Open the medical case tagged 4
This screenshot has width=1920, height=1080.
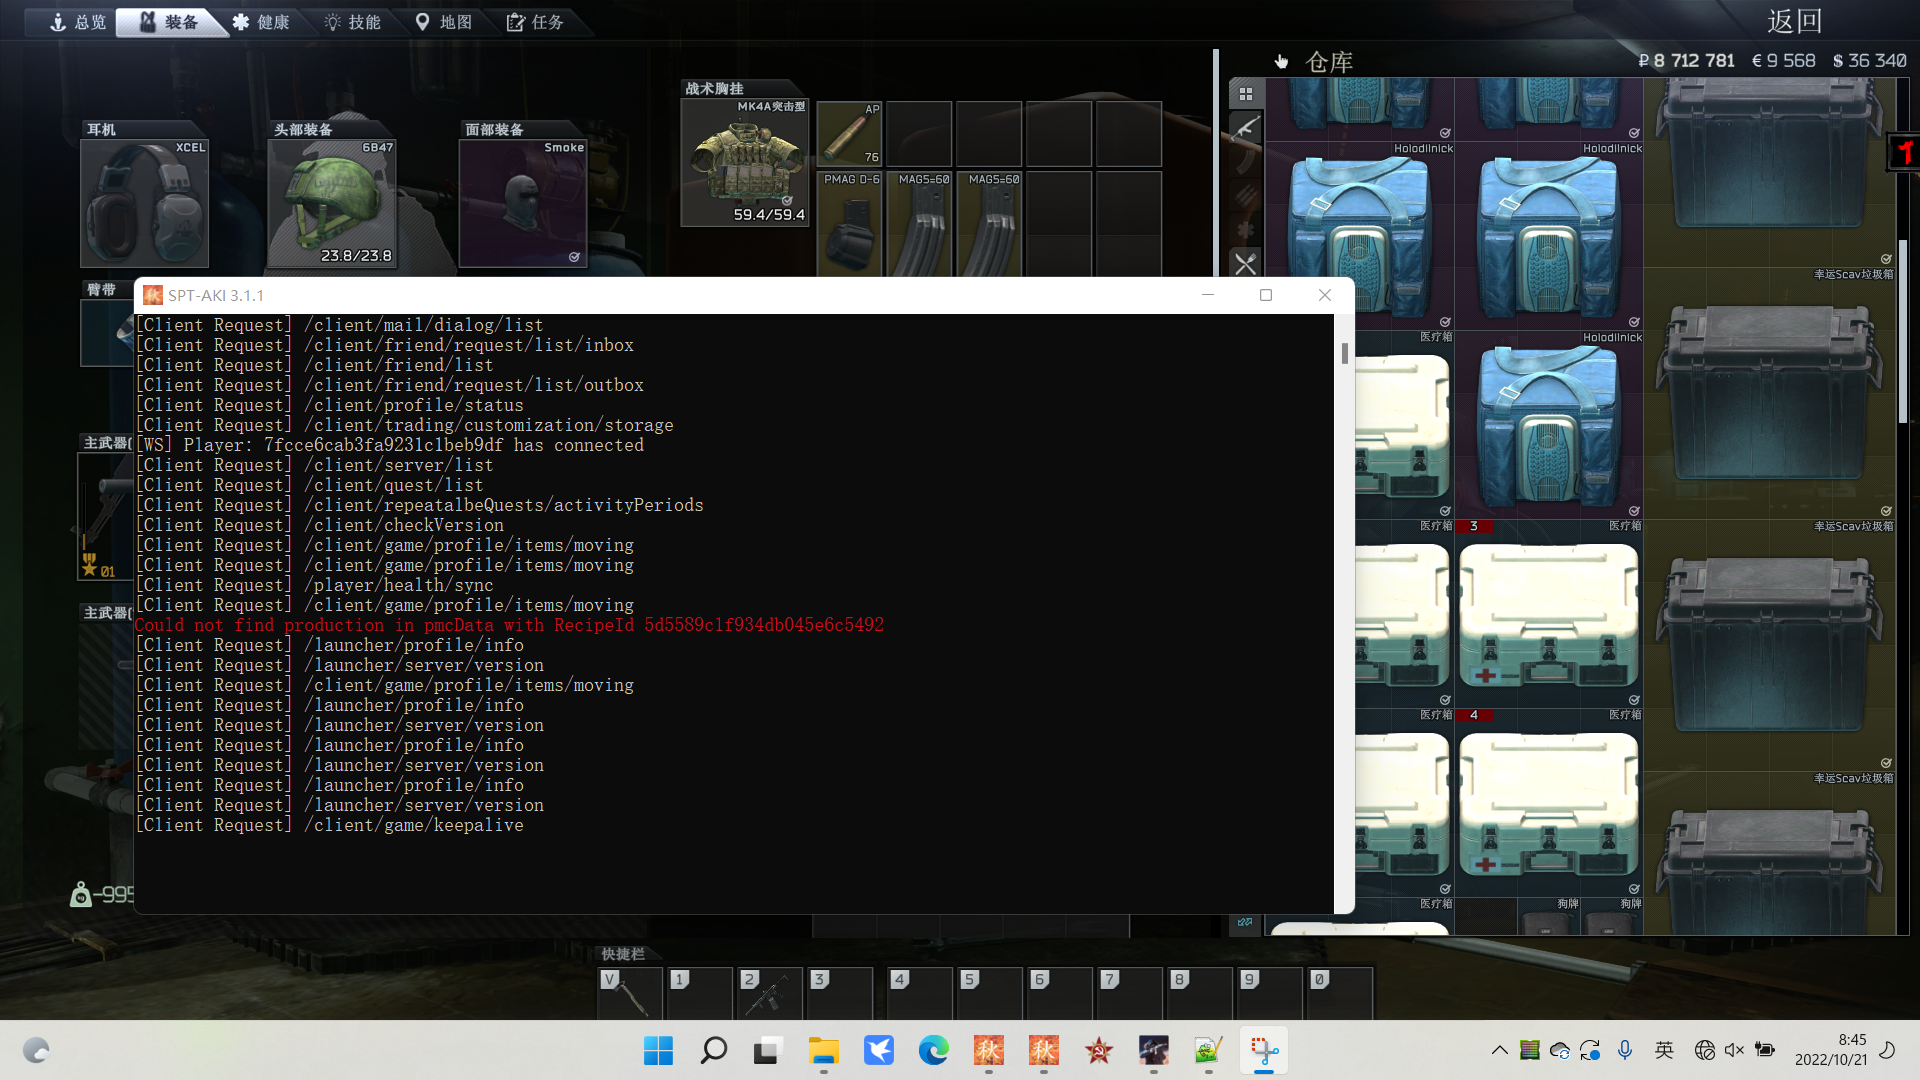[x=1548, y=803]
